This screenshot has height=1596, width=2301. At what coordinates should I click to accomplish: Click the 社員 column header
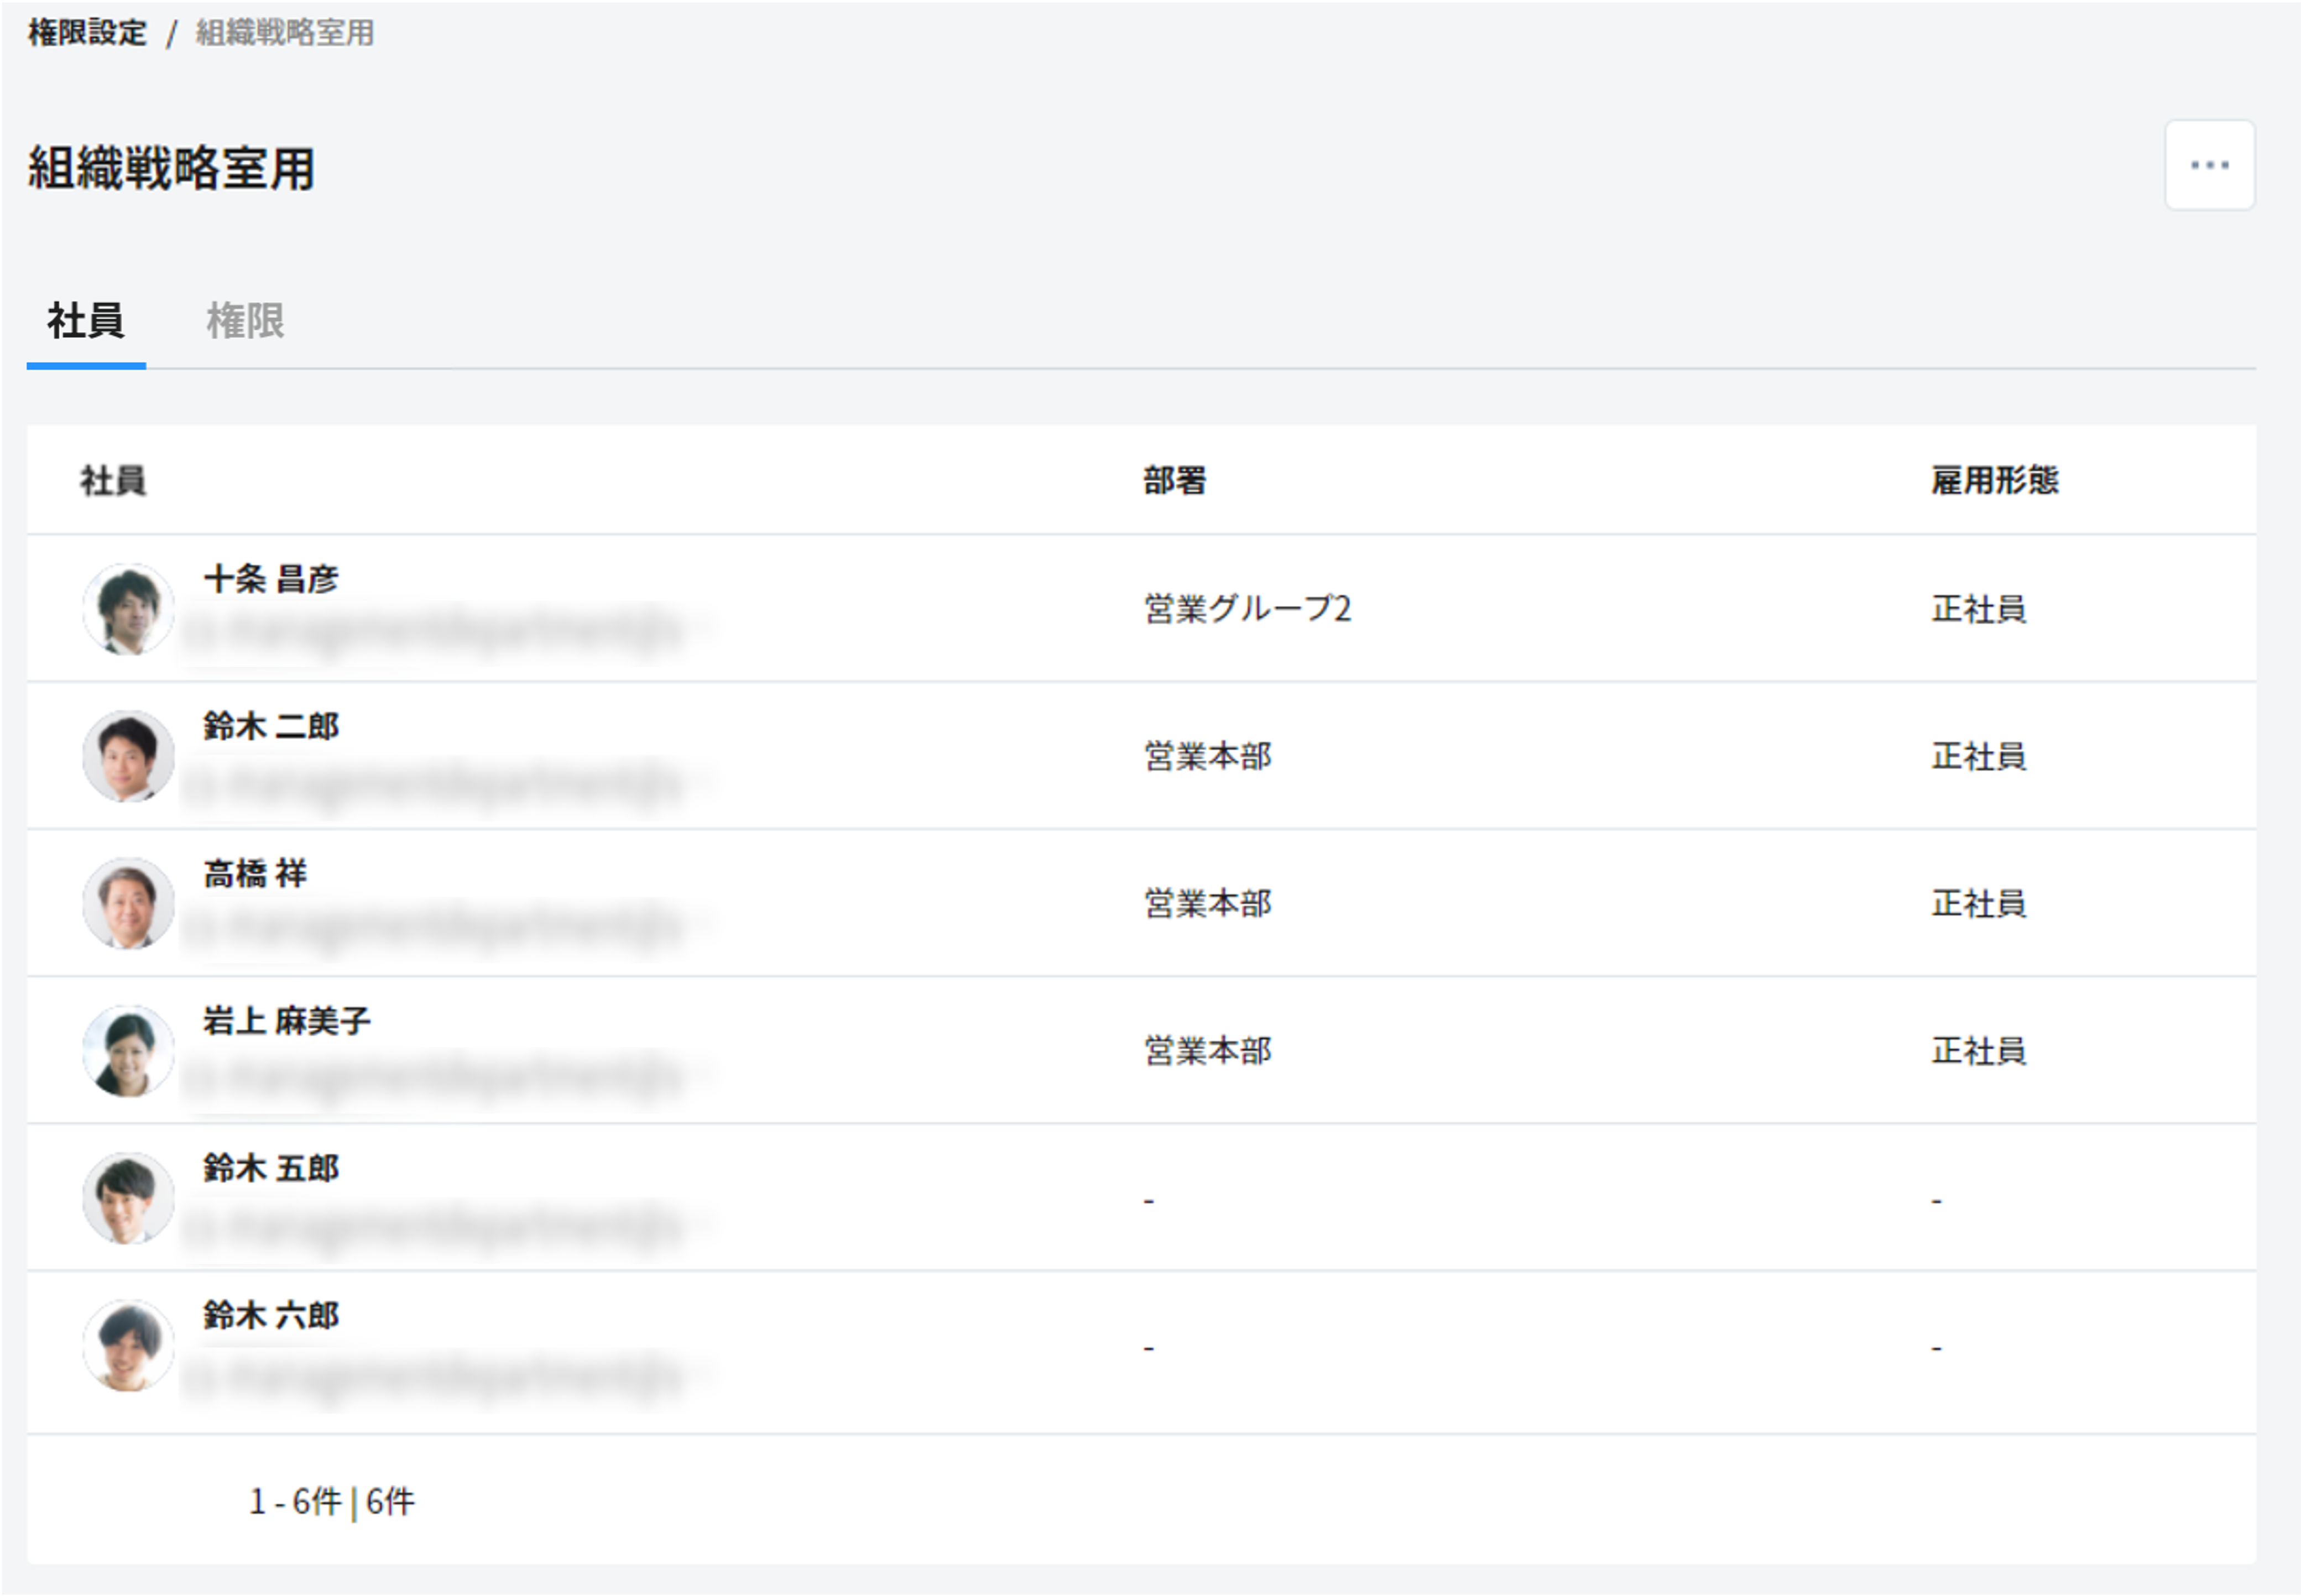pos(113,481)
